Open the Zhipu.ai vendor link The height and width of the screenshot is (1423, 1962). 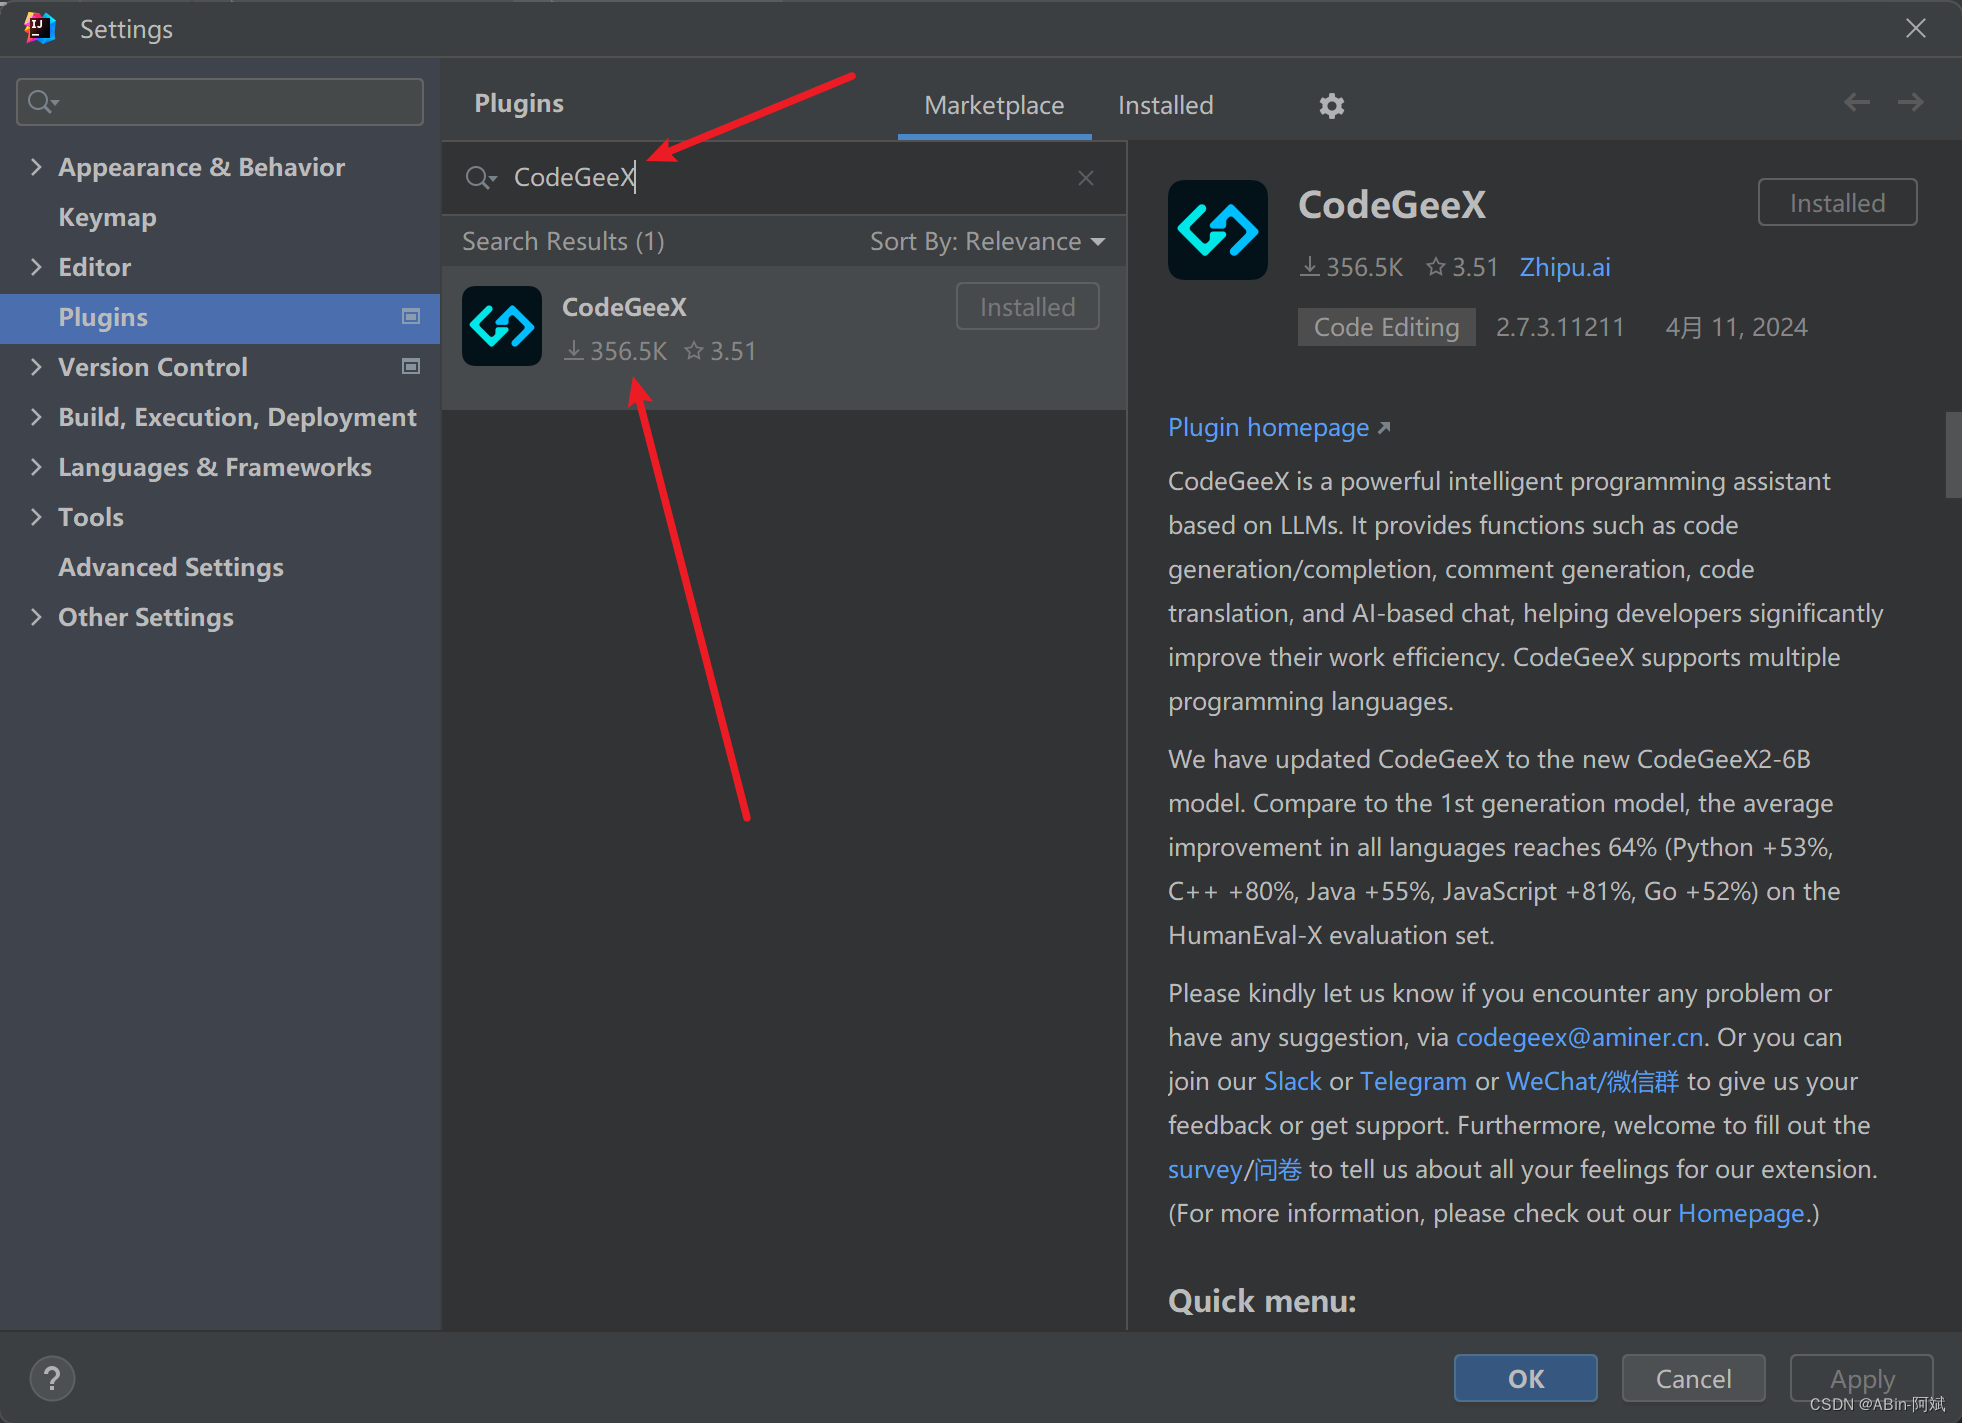point(1565,267)
